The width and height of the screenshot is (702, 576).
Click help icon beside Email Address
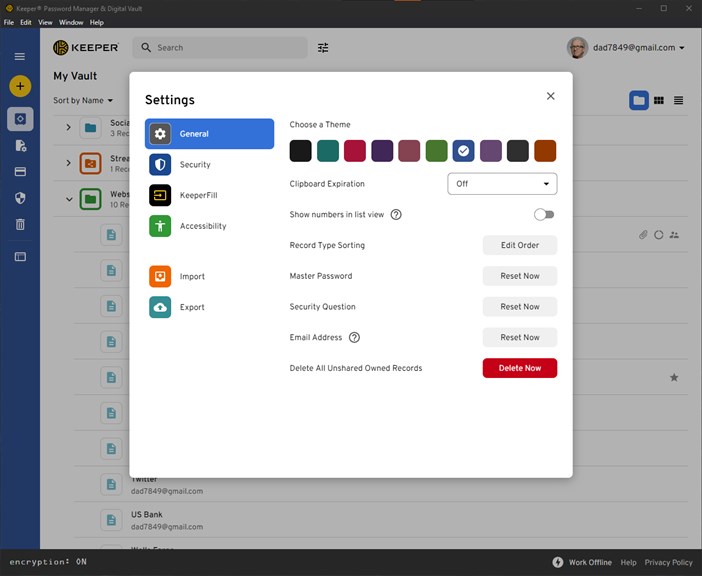click(354, 337)
